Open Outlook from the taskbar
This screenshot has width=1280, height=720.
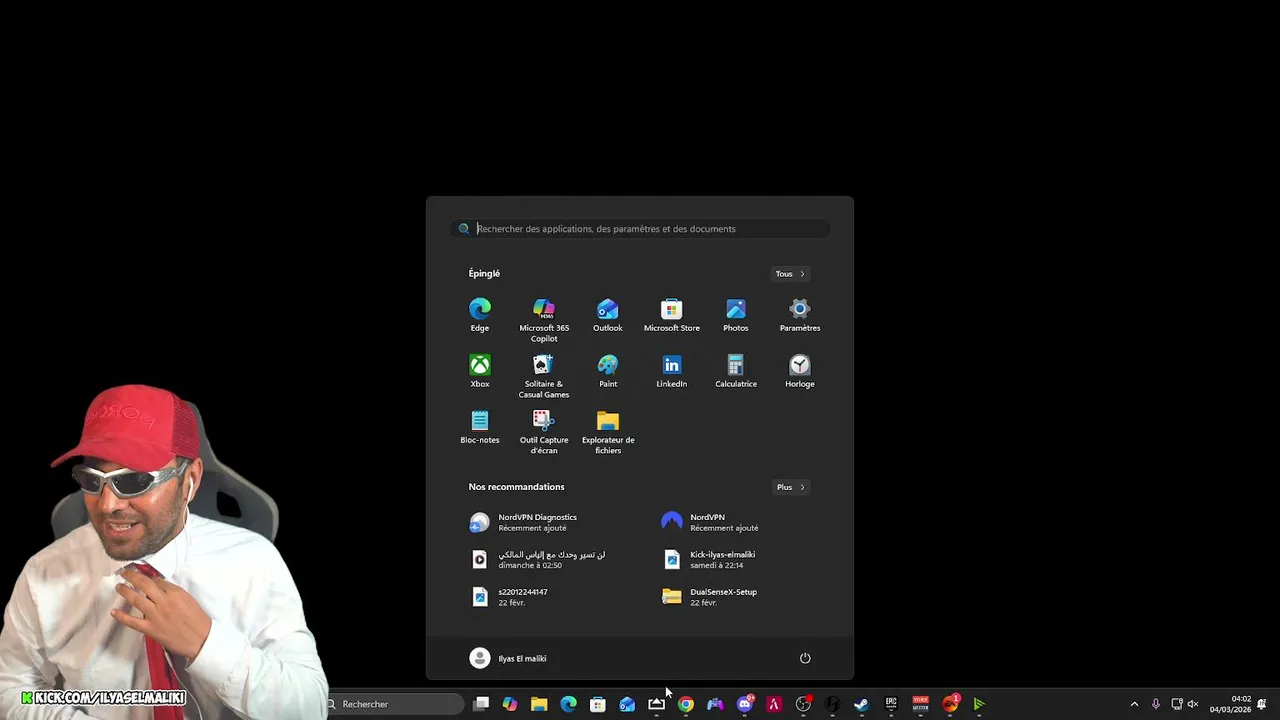[x=627, y=704]
